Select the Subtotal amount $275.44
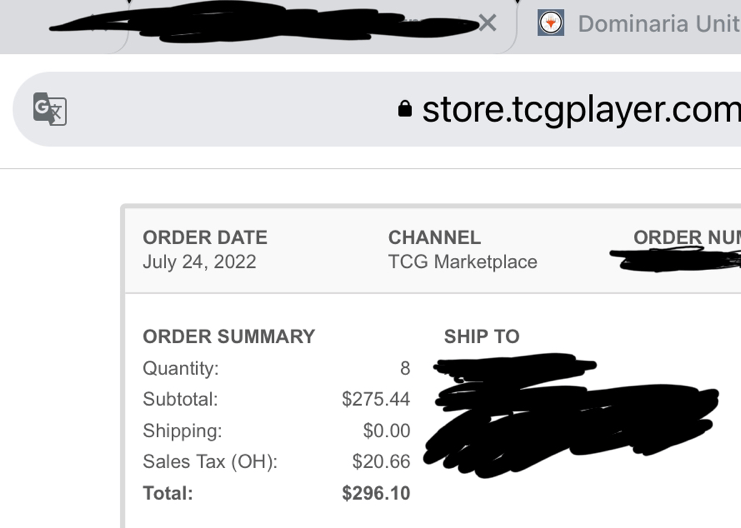 pos(376,399)
